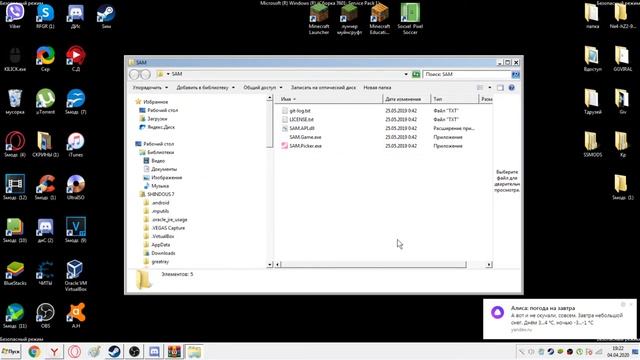Sort by Дата изменения column header
This screenshot has width=640, height=360.
tap(407, 99)
